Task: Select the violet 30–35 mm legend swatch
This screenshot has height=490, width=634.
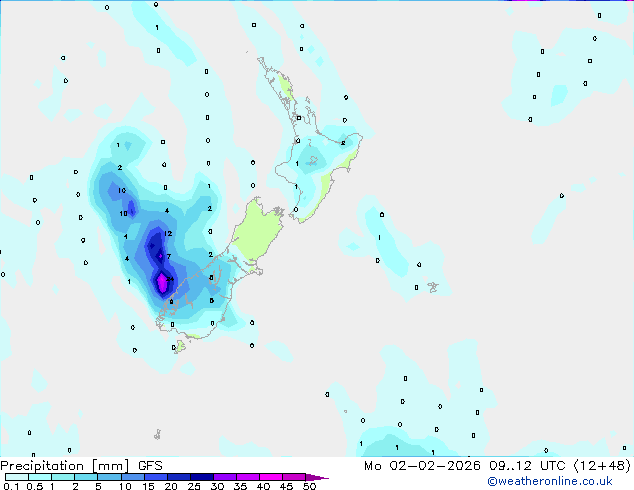Action: (x=225, y=477)
